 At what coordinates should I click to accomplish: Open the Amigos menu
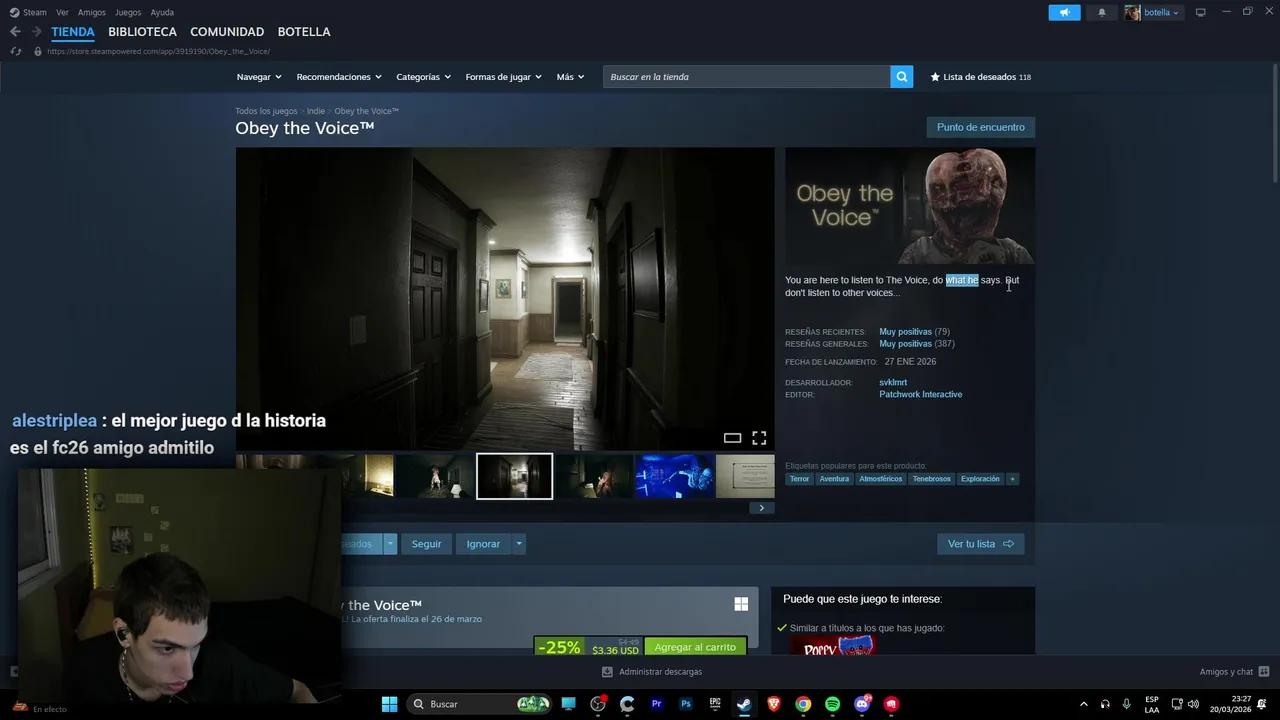92,12
